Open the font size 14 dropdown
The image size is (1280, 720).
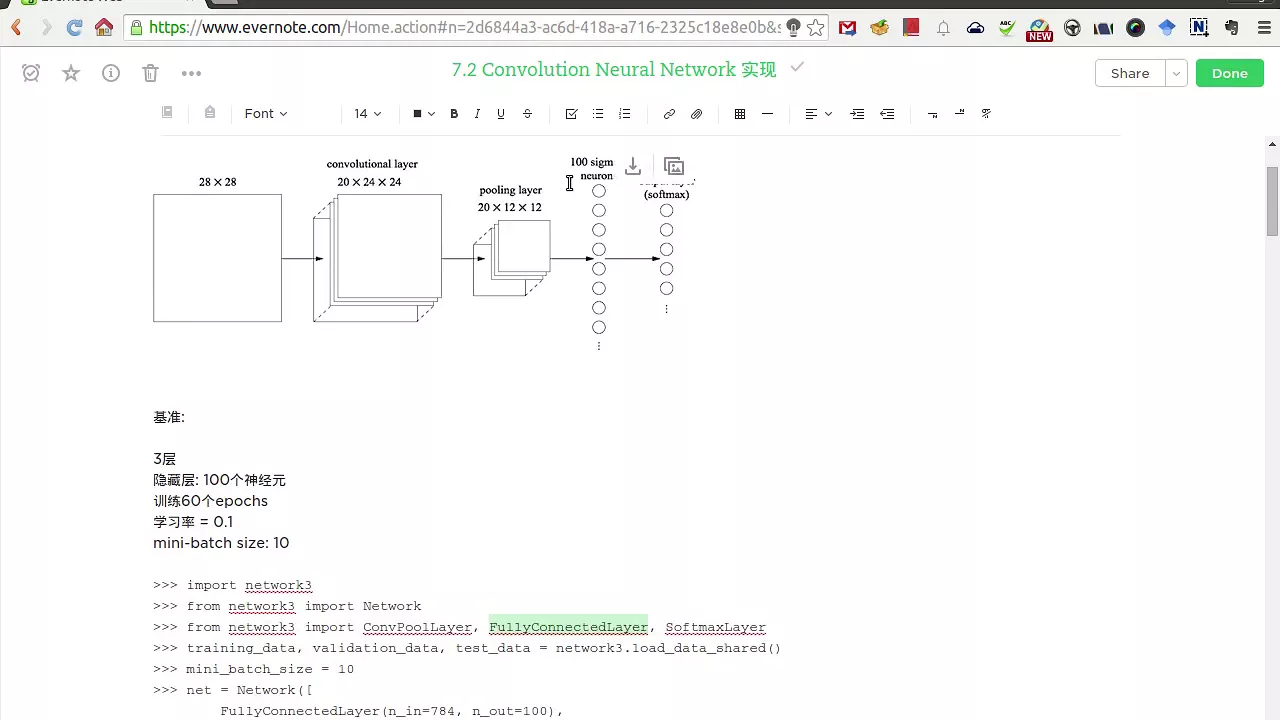[x=368, y=114]
